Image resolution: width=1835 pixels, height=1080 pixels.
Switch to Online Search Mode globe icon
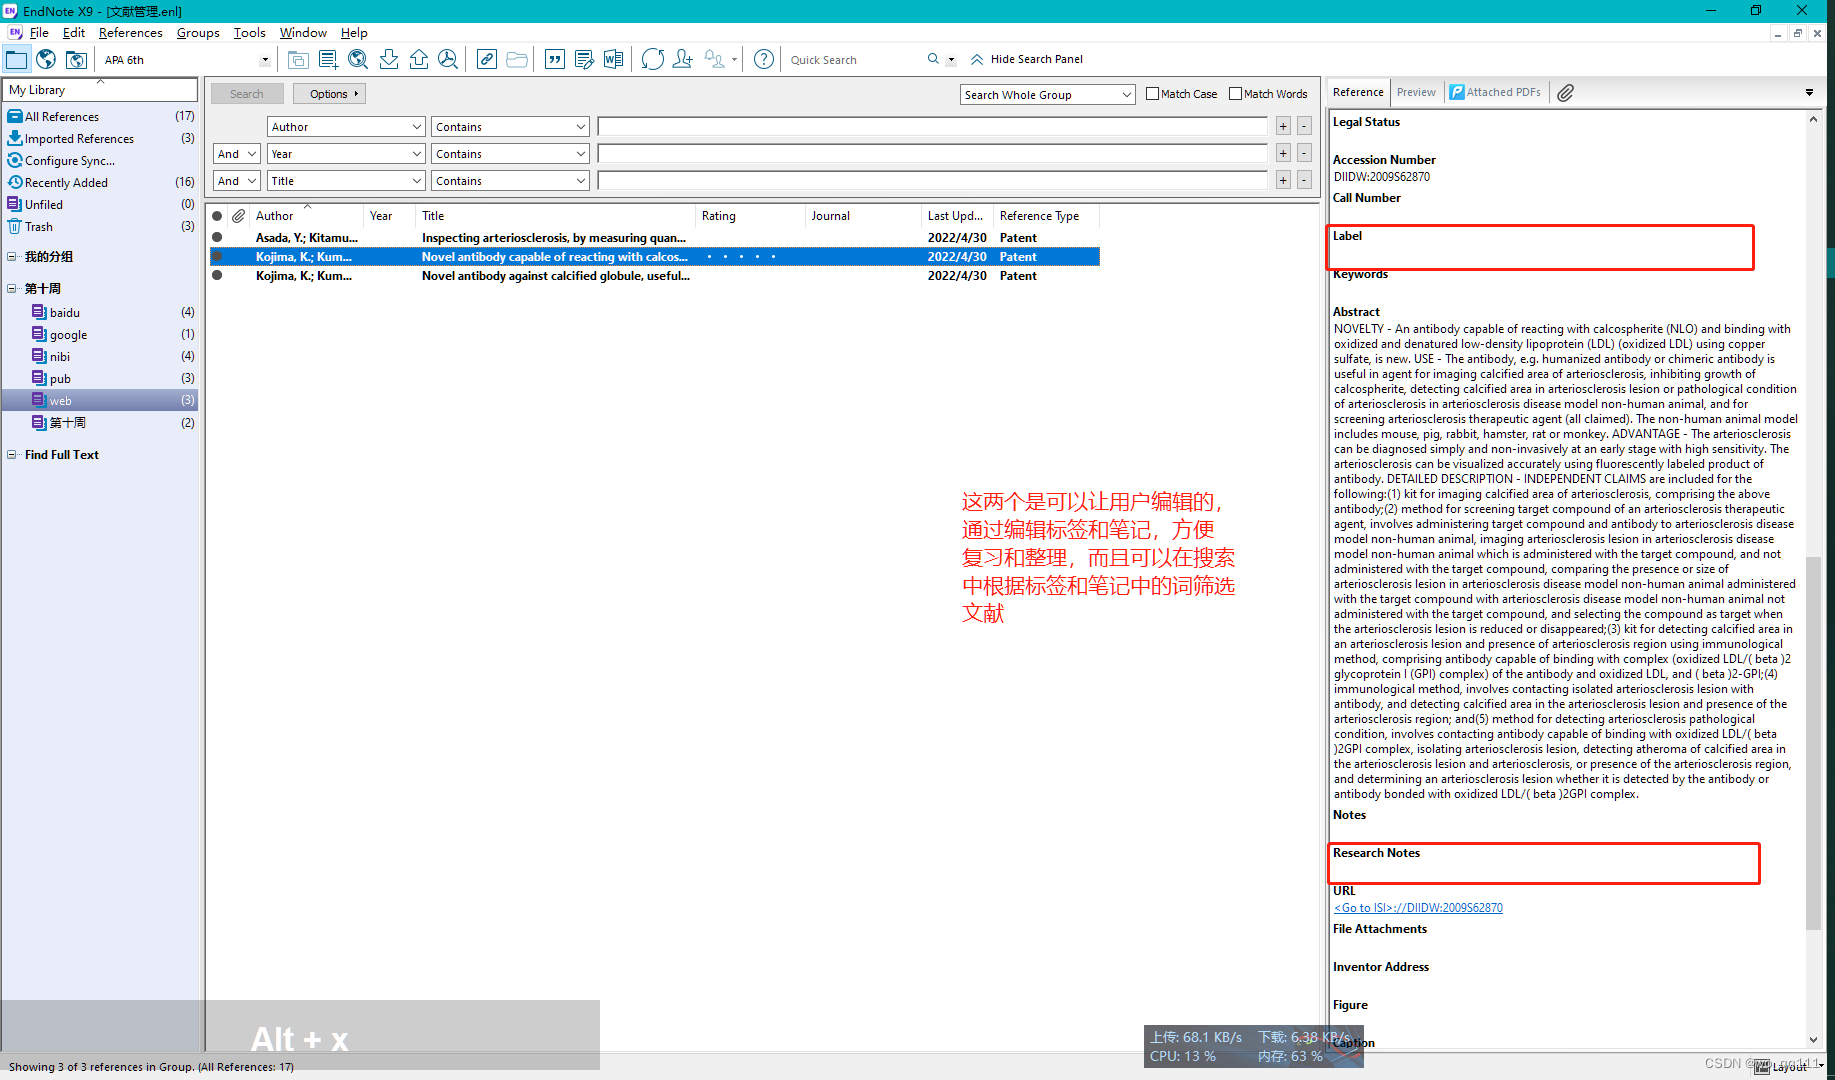tap(46, 59)
